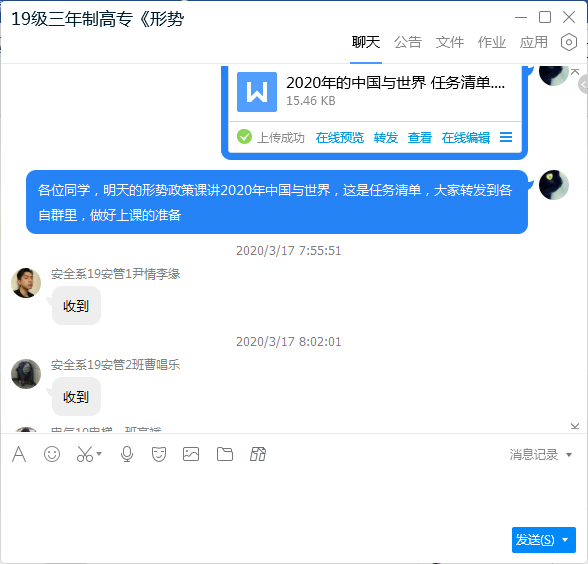Open the font formatting tool
588x564 pixels.
click(x=19, y=454)
